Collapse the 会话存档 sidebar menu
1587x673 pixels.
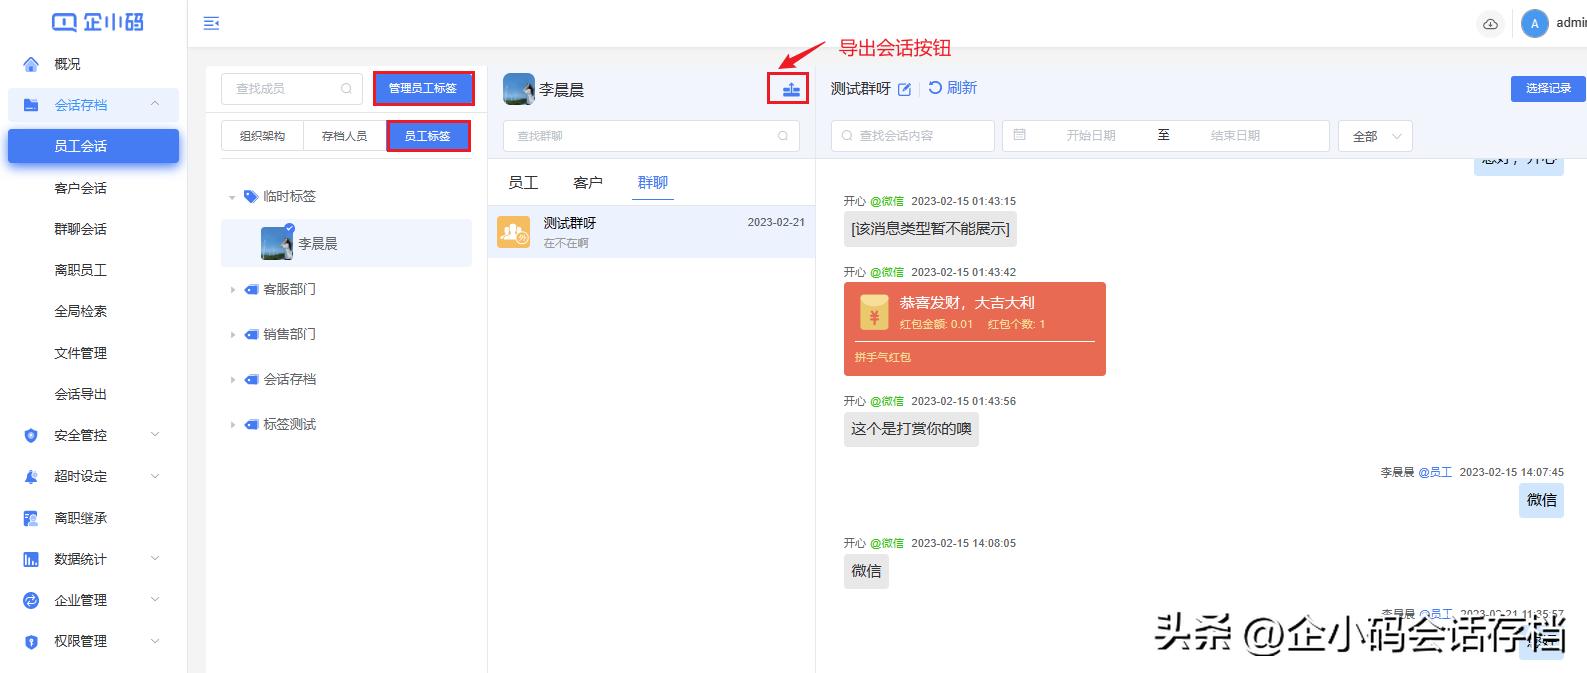click(93, 105)
